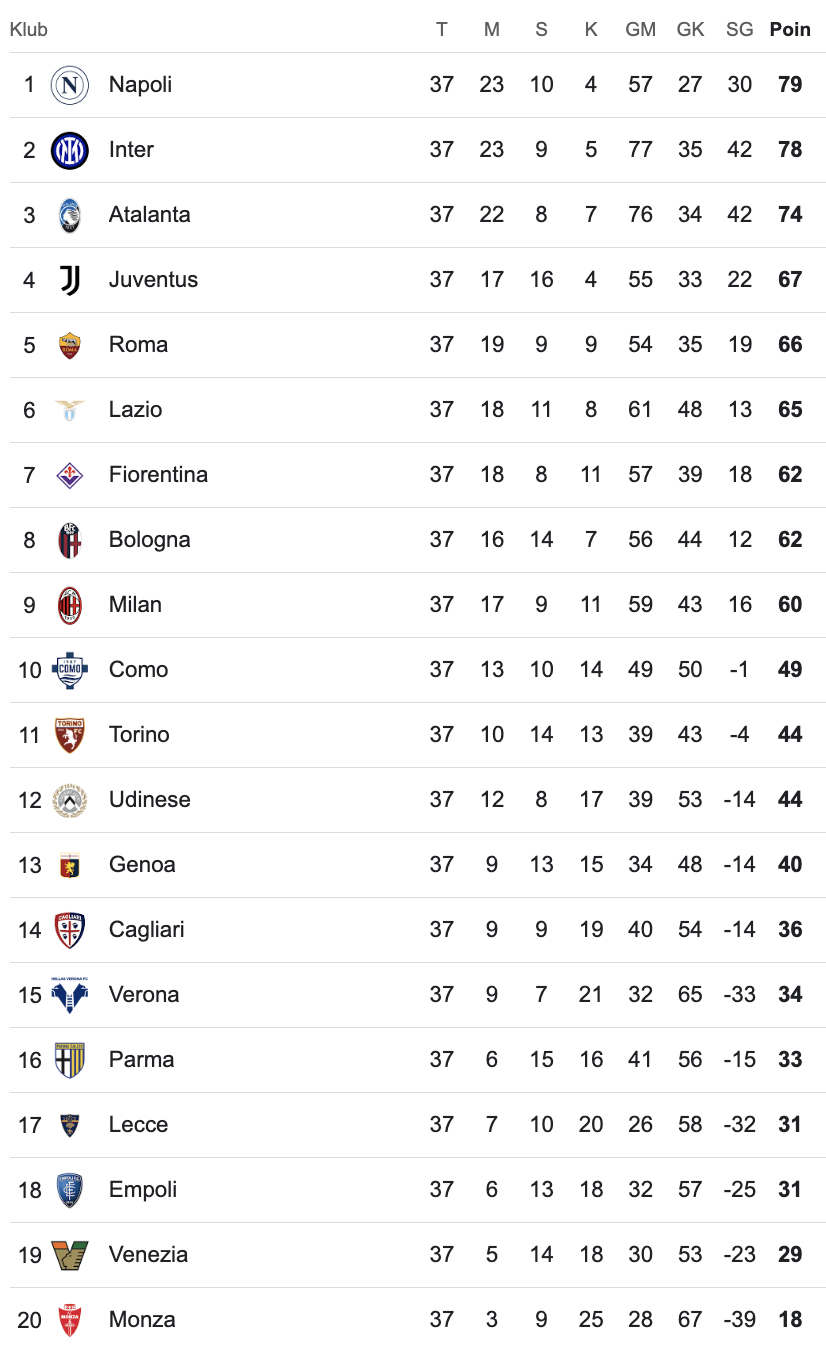826x1368 pixels.
Task: Click the Poin column header
Action: click(x=790, y=29)
